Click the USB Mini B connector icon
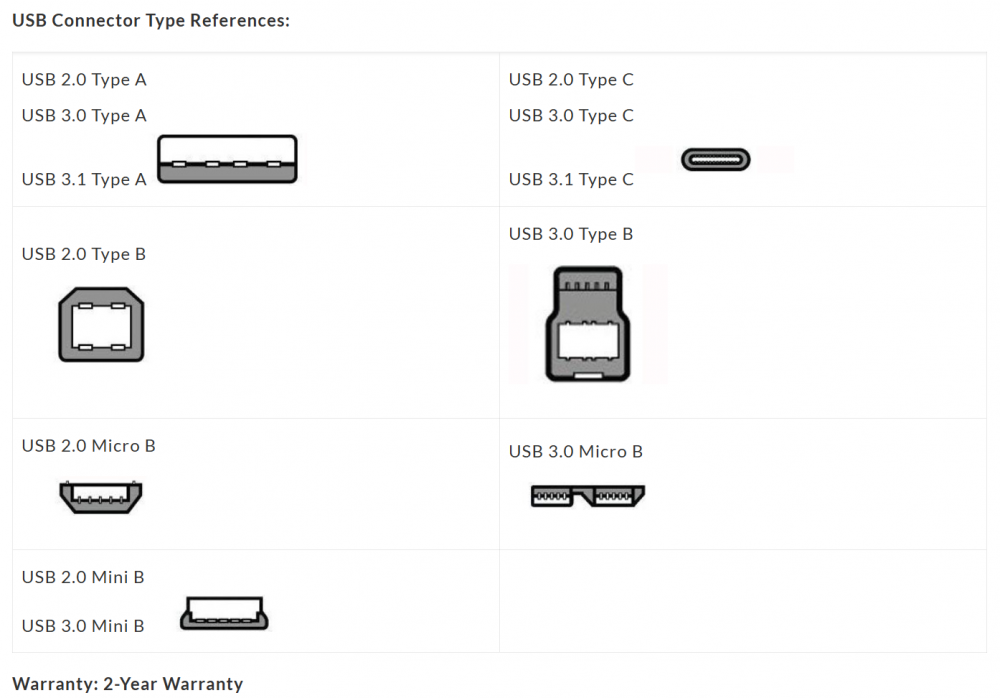 pos(224,614)
